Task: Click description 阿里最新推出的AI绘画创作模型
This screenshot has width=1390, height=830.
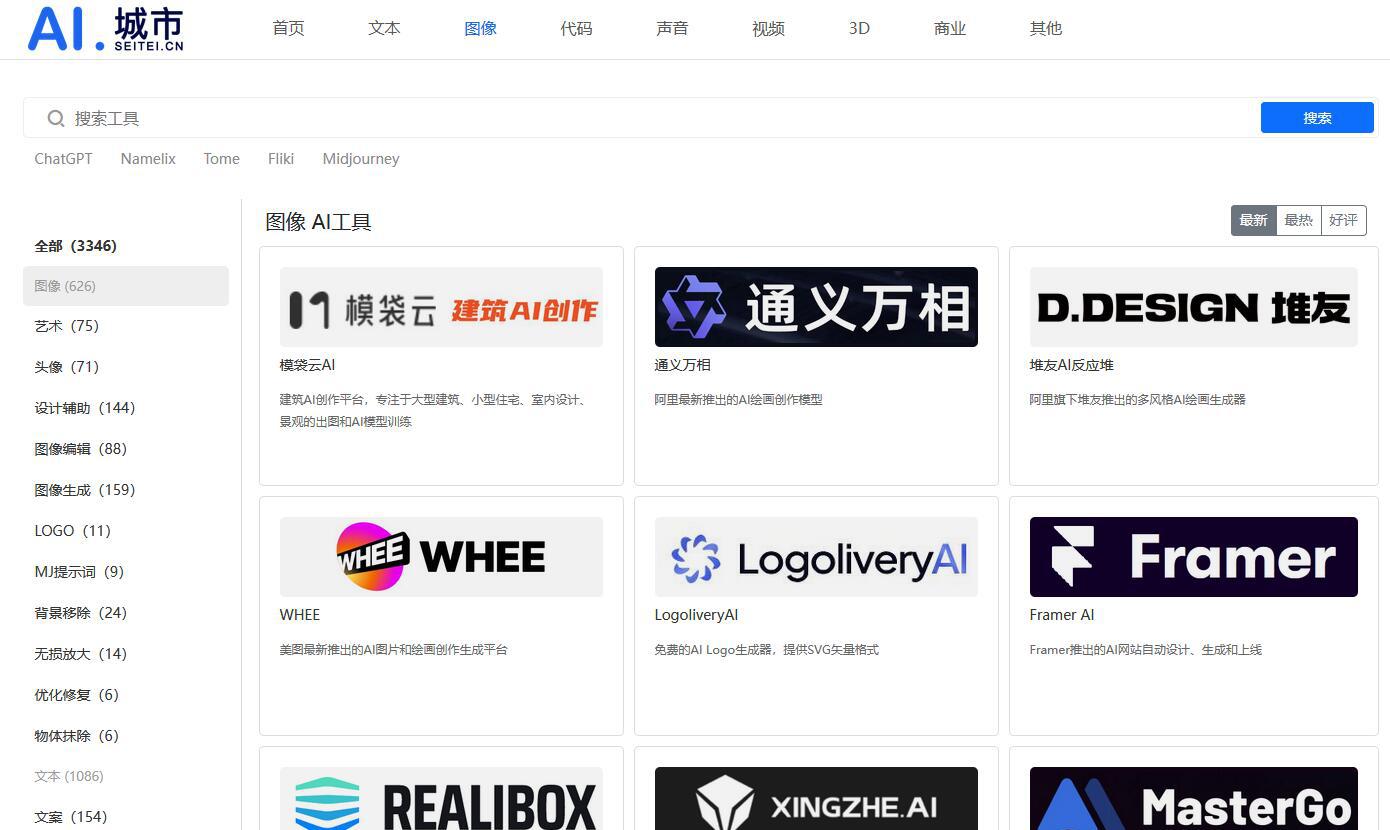Action: point(738,400)
